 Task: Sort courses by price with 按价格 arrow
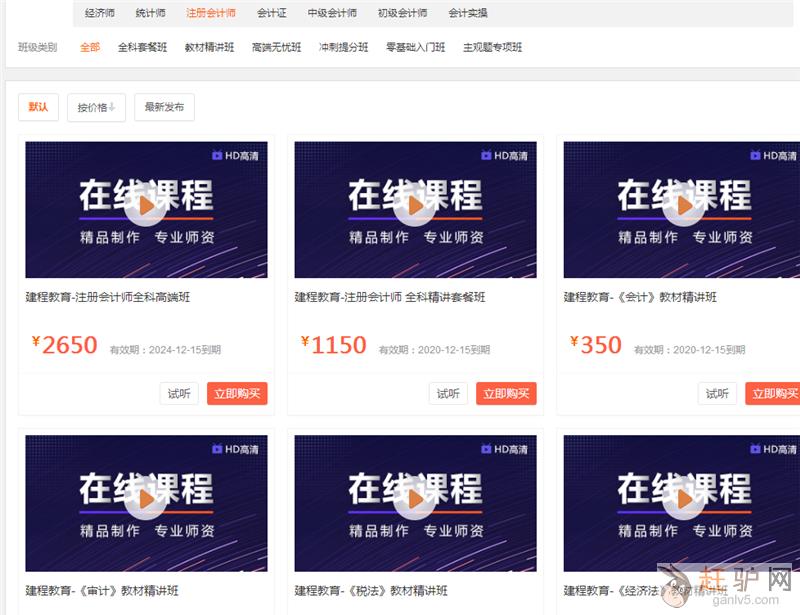click(96, 108)
